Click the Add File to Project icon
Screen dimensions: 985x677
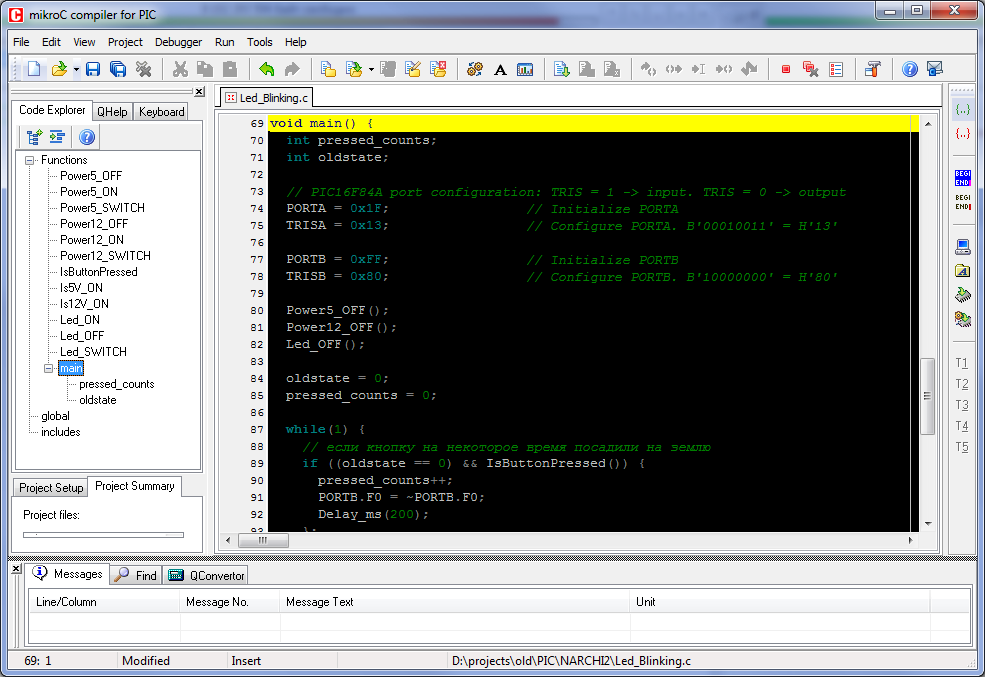click(562, 69)
